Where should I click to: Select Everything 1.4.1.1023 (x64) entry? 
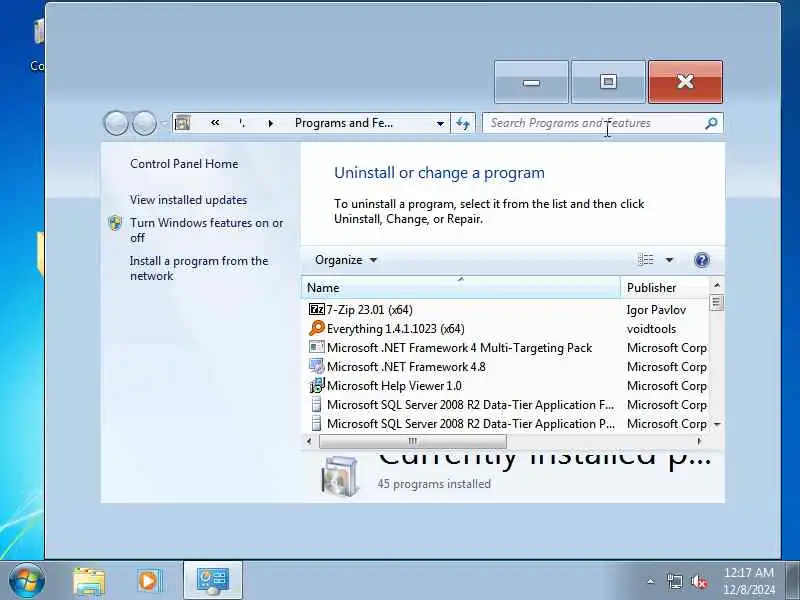pos(395,329)
